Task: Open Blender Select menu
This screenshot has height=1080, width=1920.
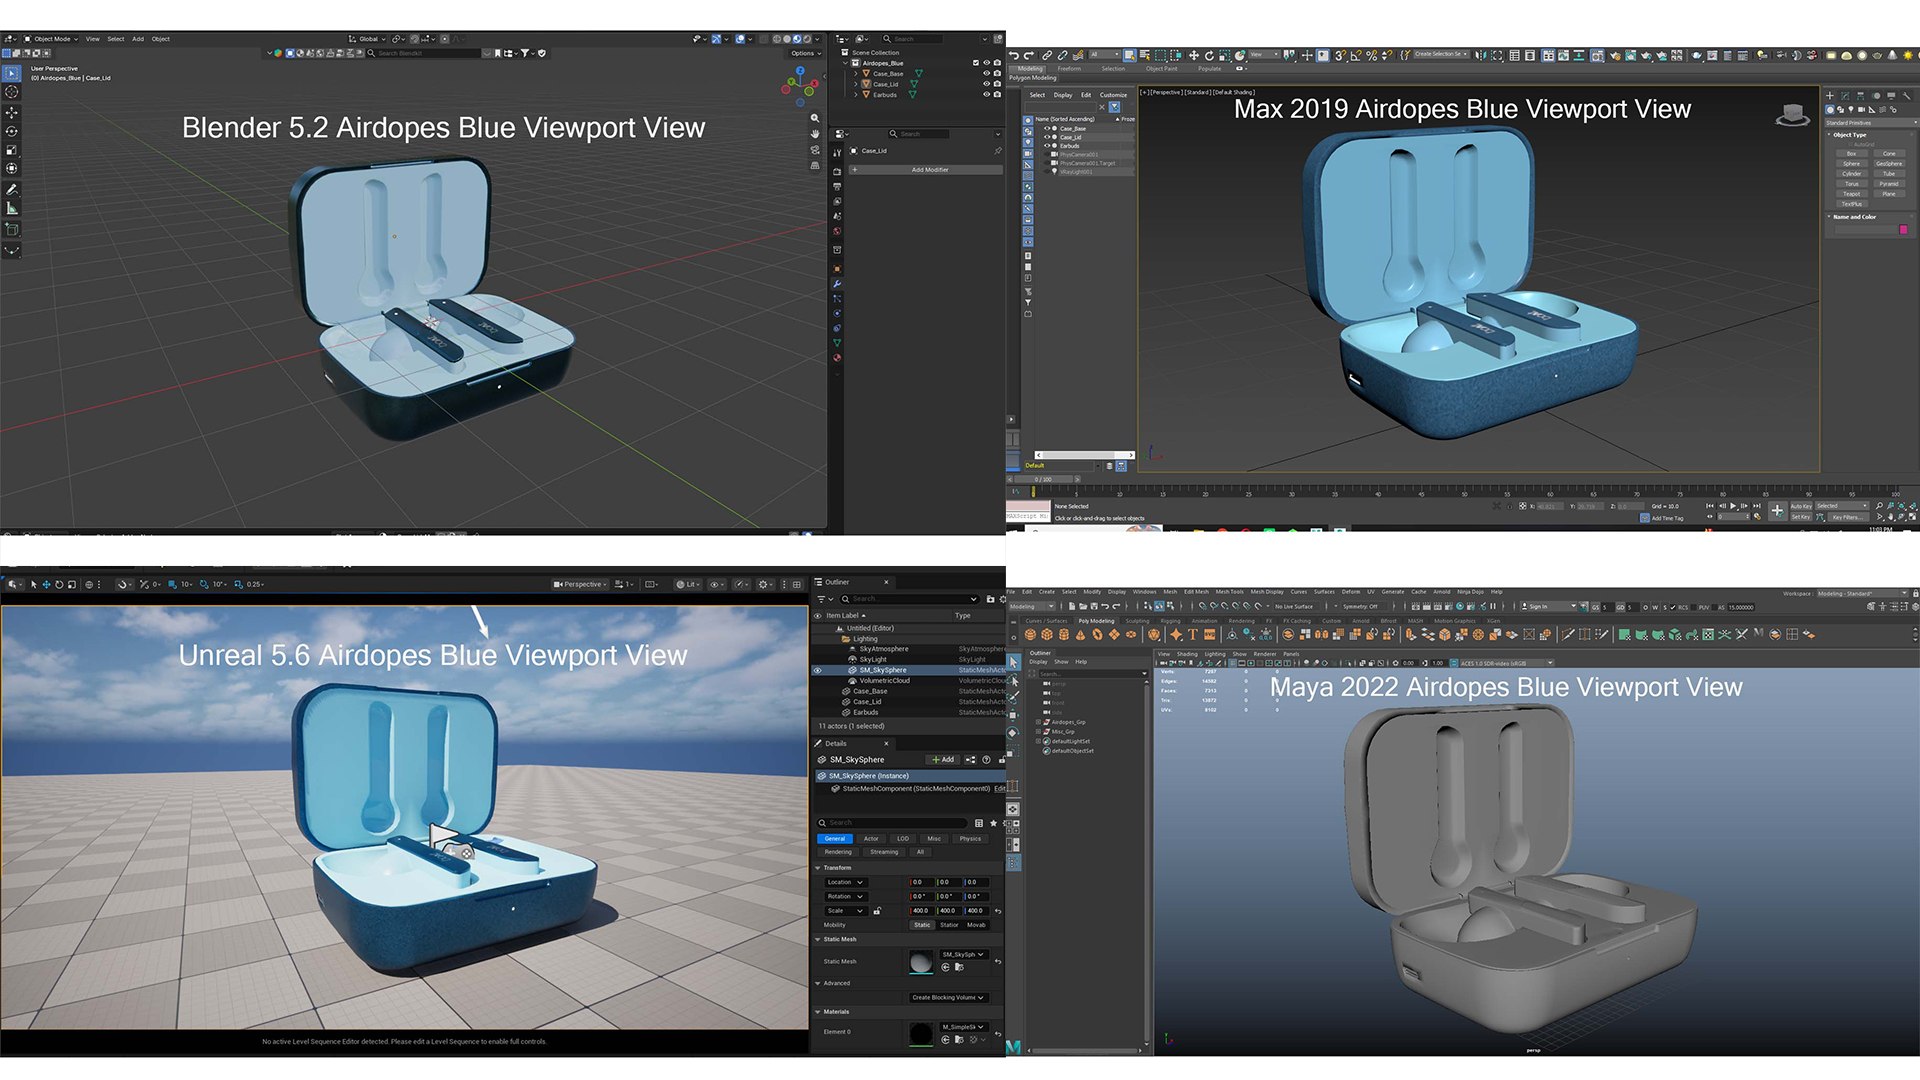Action: [116, 39]
